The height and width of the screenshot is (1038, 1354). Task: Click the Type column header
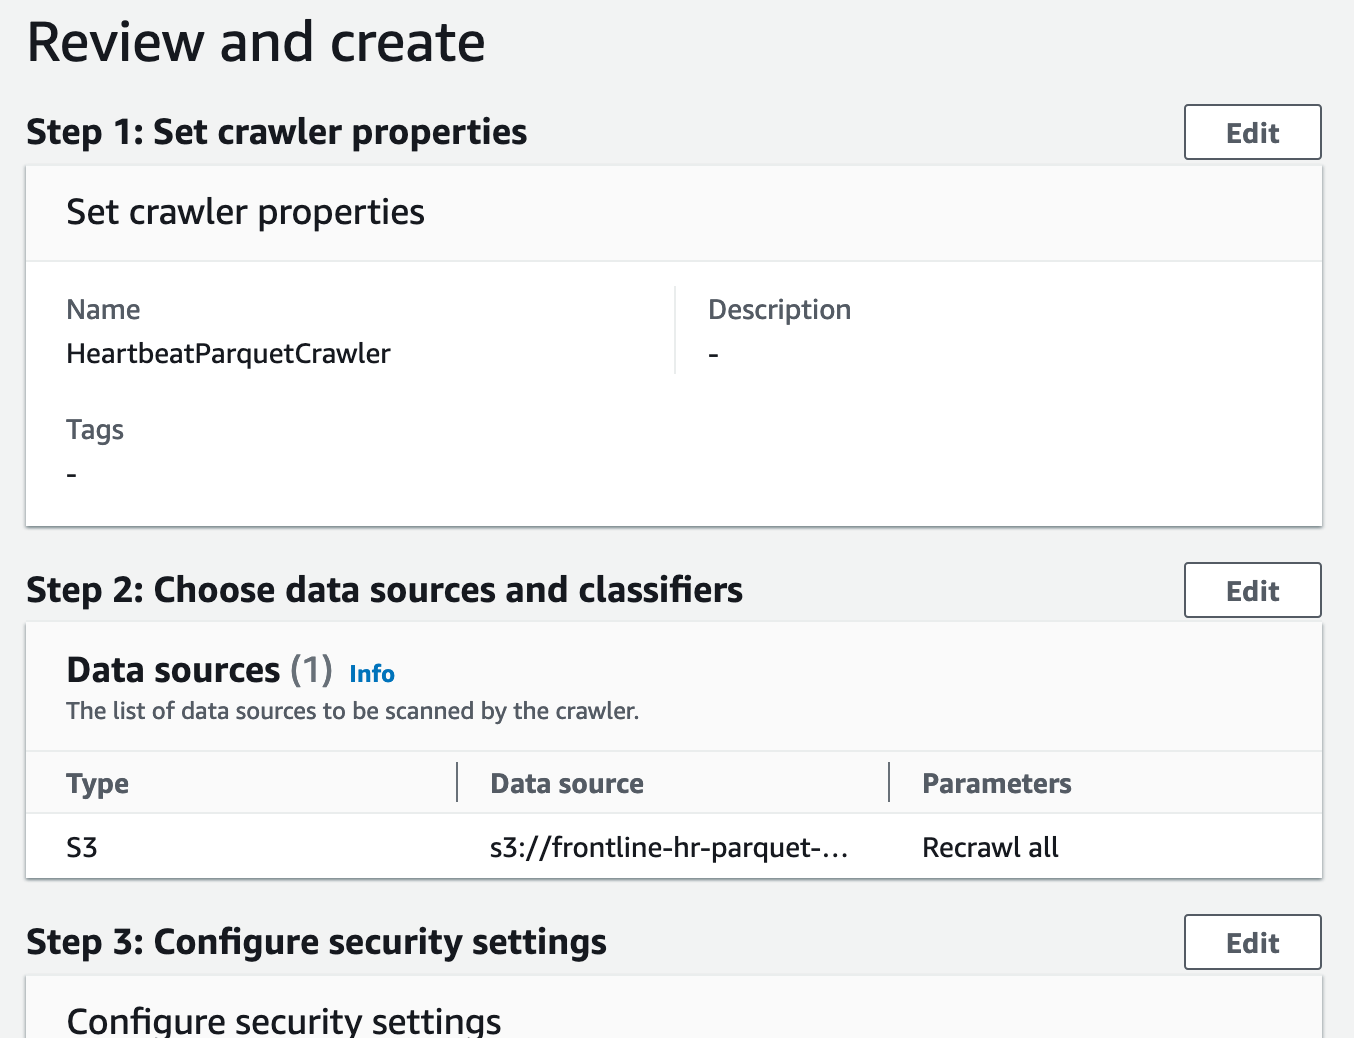(97, 783)
